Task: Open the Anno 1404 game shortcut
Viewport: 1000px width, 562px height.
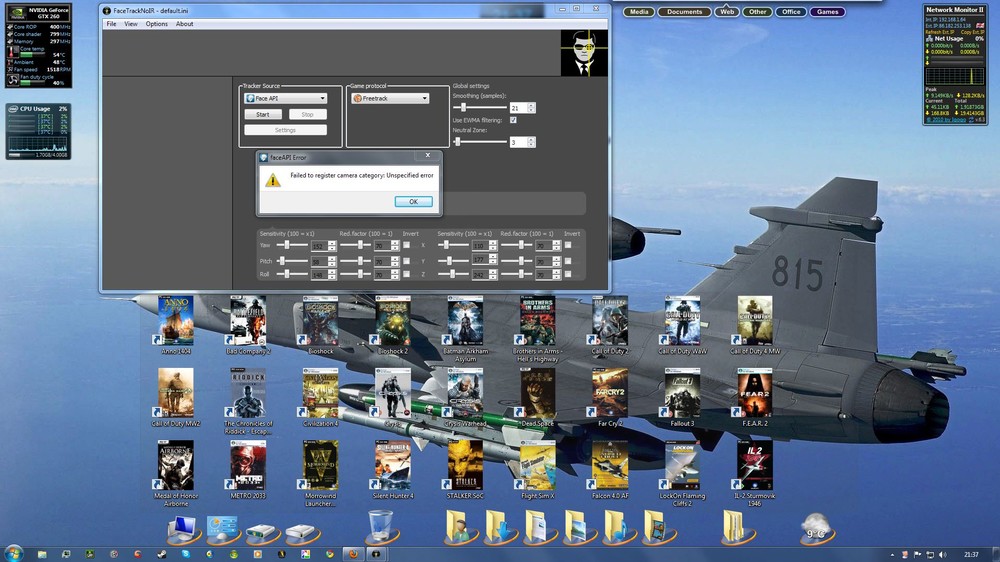Action: pos(175,325)
